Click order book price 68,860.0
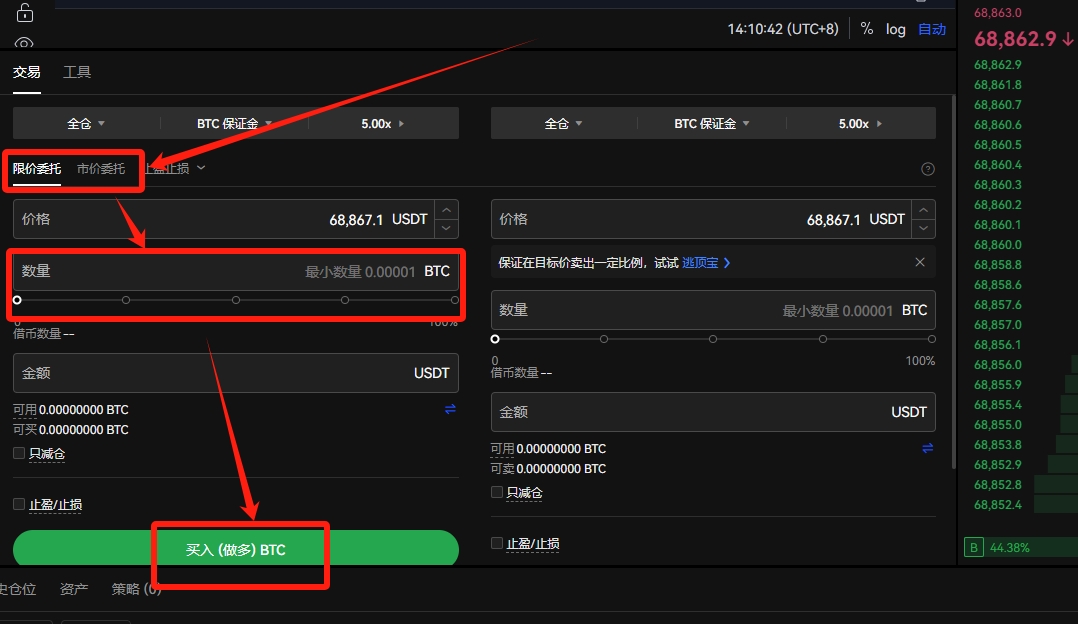 tap(998, 245)
